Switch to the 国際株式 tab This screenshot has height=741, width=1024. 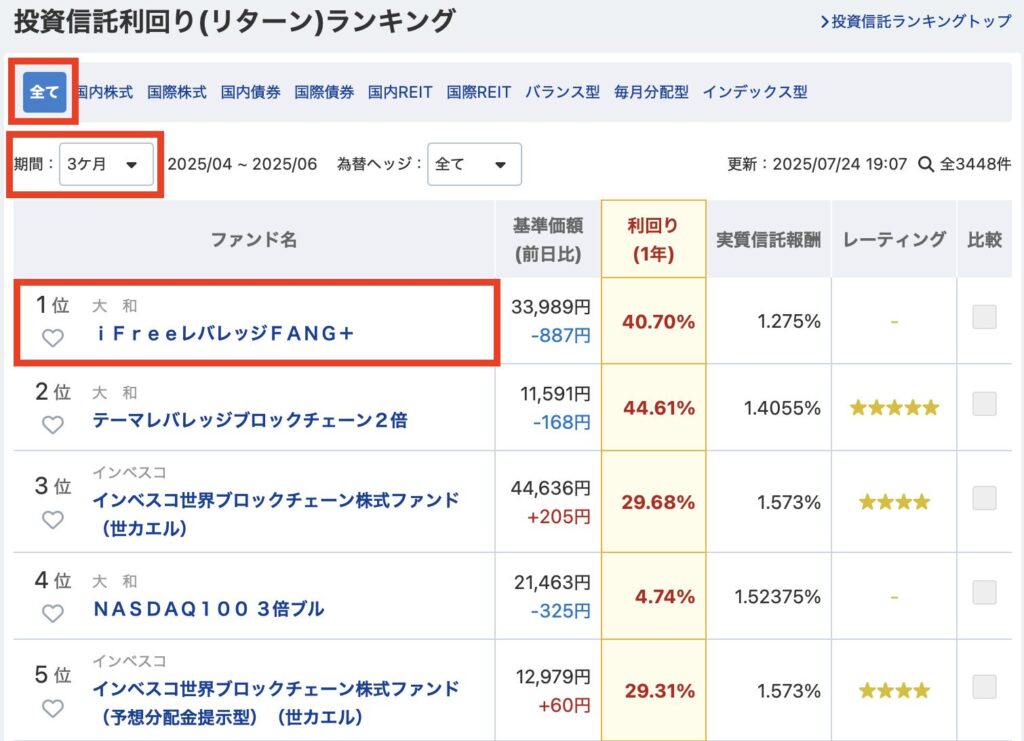(x=176, y=92)
